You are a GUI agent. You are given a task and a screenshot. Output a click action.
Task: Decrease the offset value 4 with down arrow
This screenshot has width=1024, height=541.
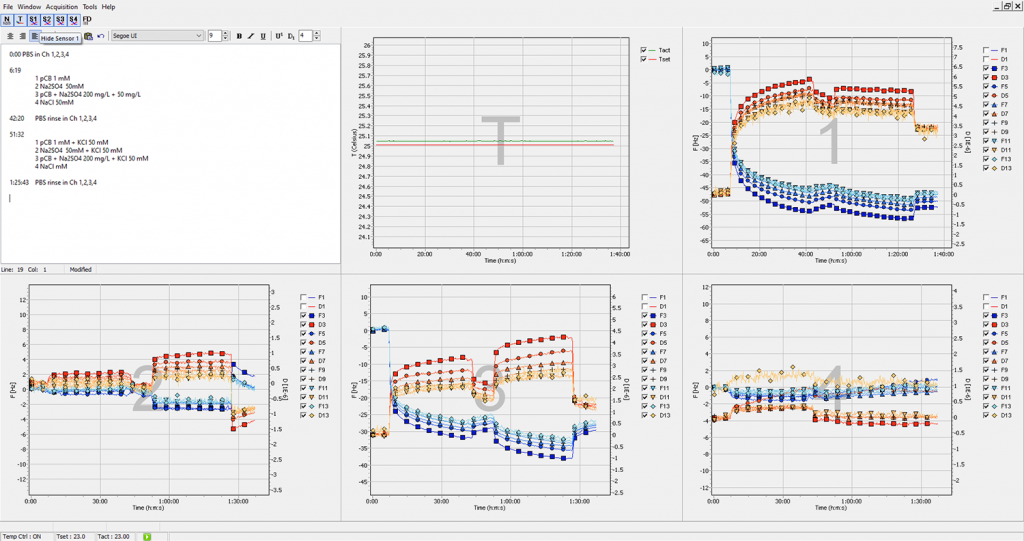coord(317,39)
